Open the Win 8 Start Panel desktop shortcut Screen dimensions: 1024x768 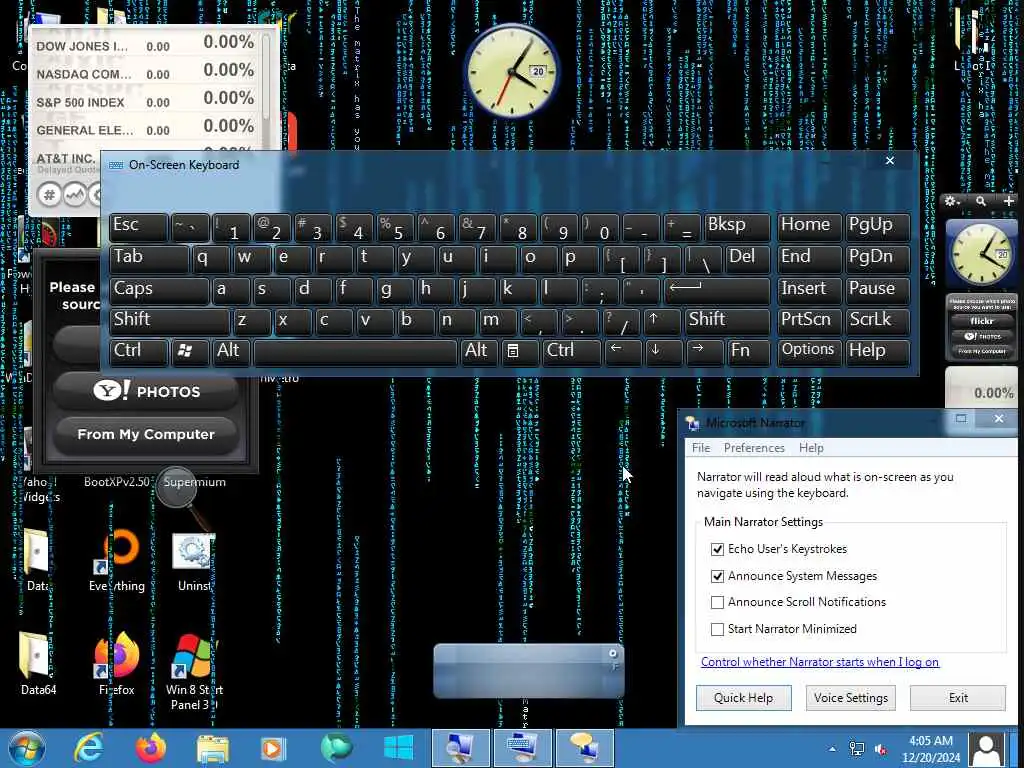click(x=194, y=673)
